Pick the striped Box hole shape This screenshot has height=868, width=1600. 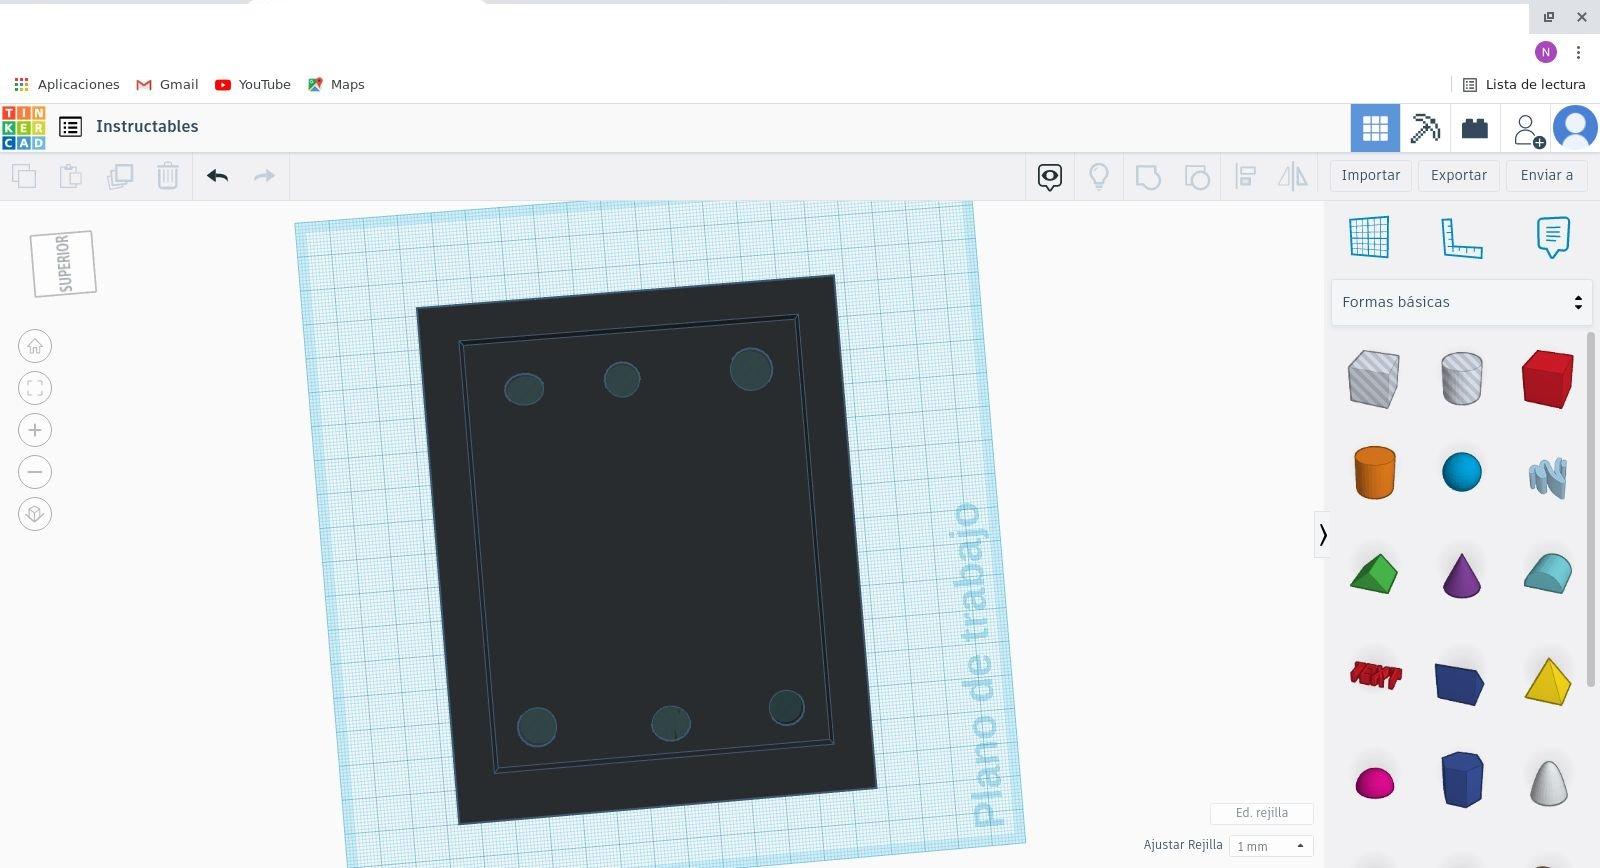[x=1374, y=379]
